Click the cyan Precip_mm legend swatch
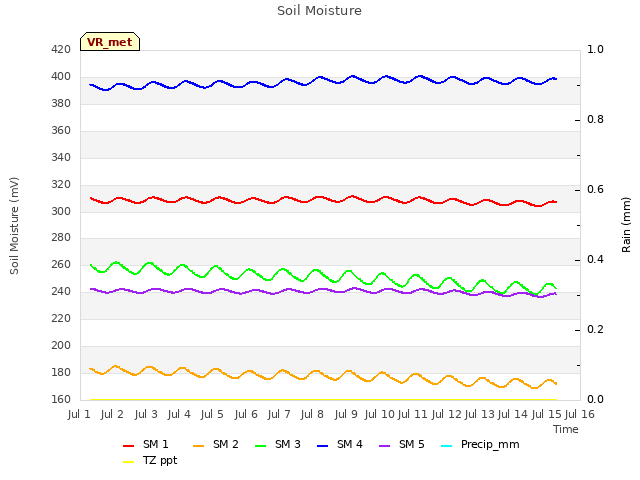Image resolution: width=640 pixels, height=480 pixels. click(447, 446)
